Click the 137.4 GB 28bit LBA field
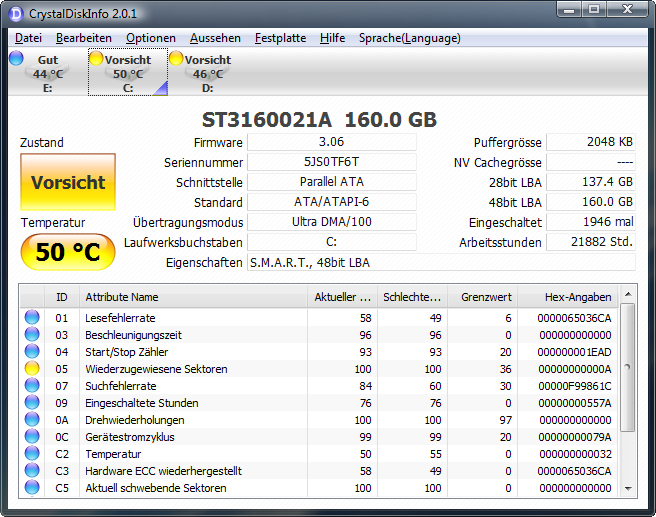656x517 pixels. (591, 182)
